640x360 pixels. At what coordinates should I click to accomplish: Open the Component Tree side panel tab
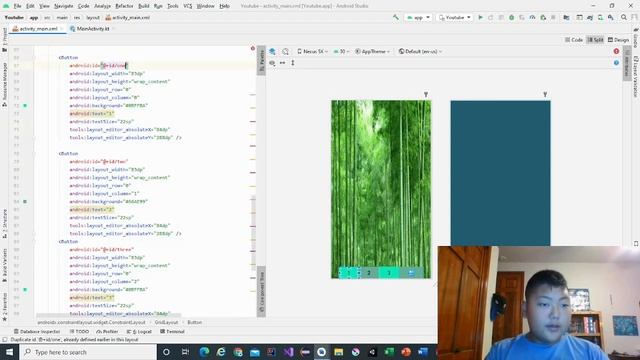tap(262, 291)
